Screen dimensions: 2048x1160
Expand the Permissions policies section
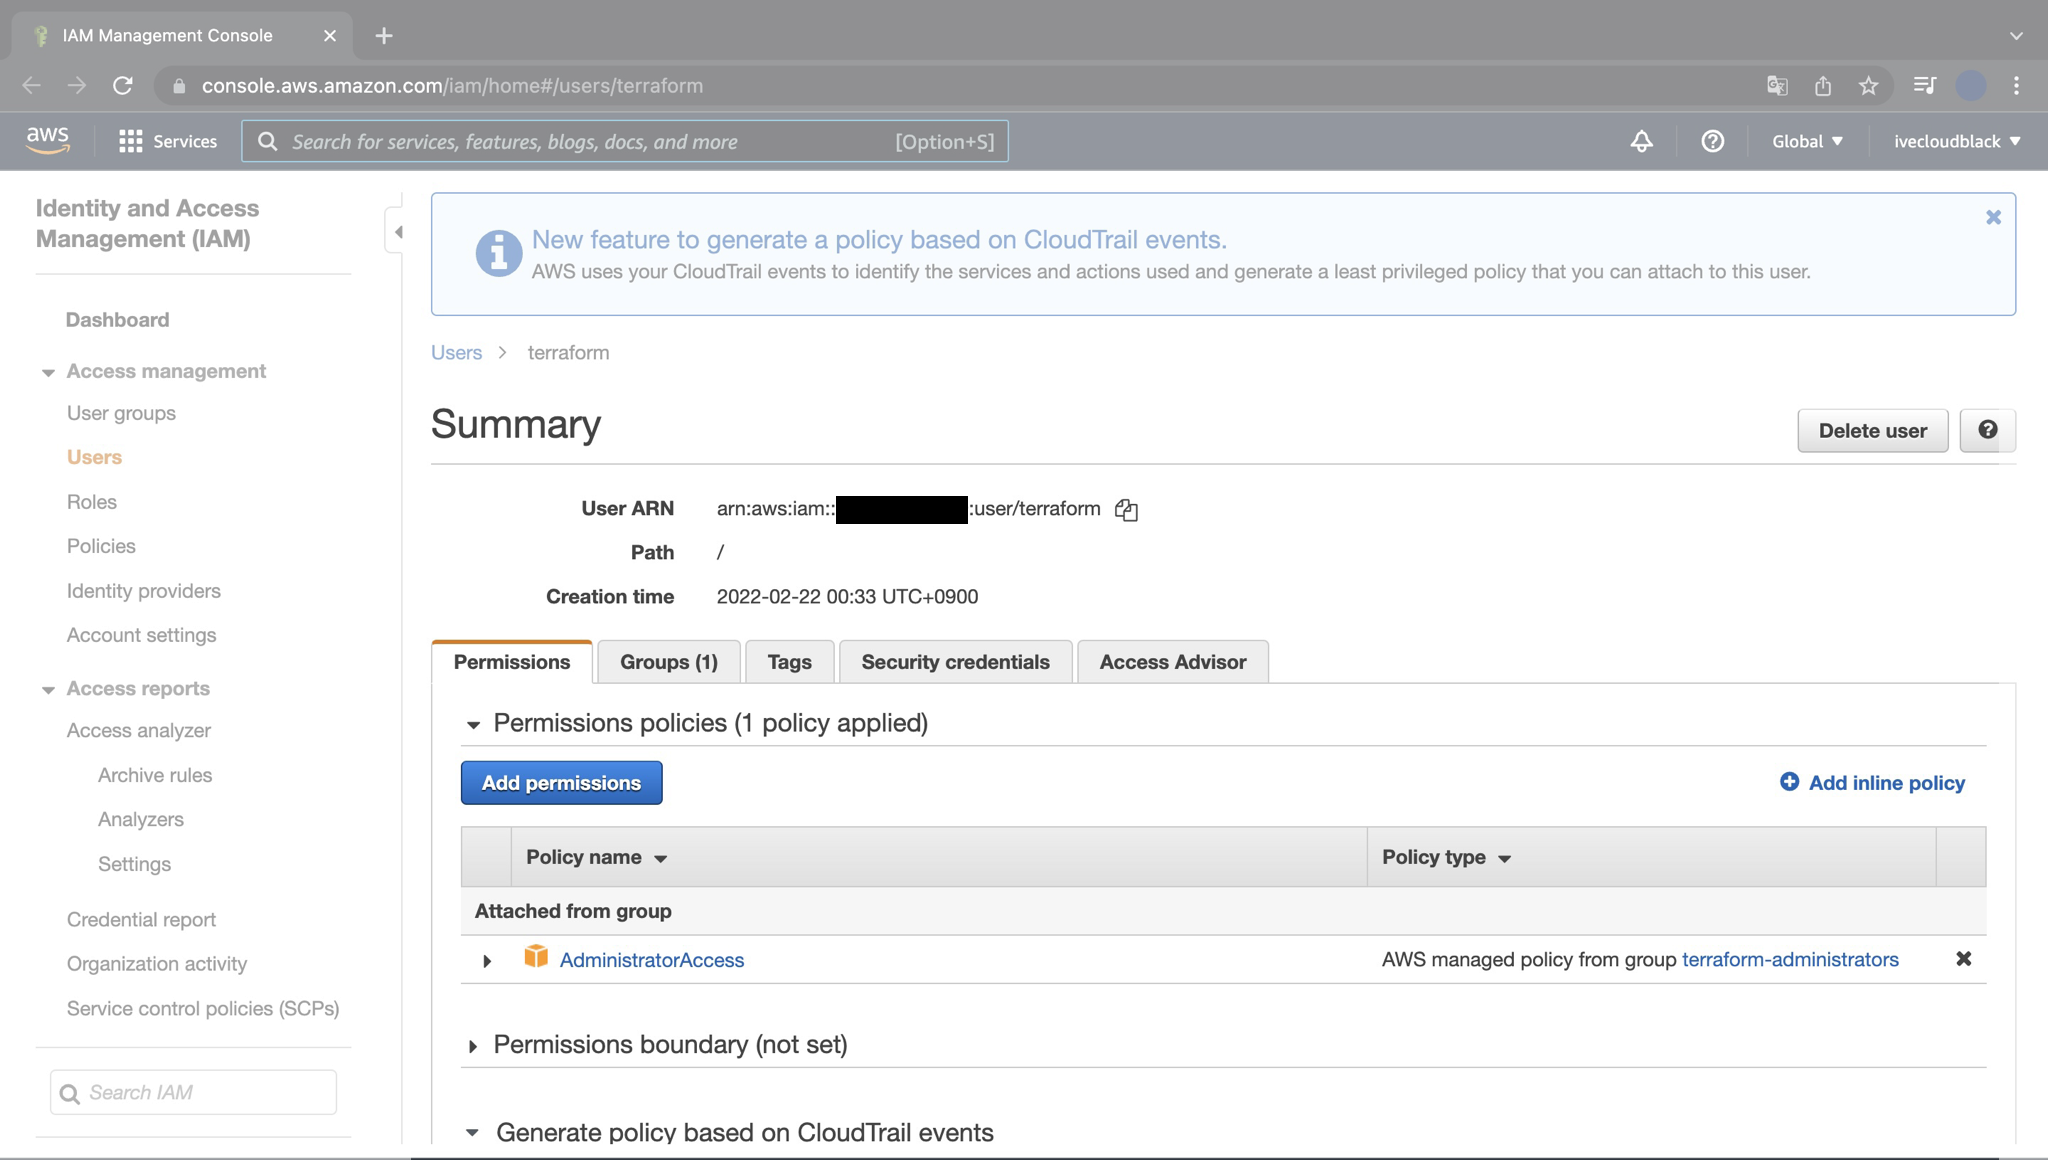point(474,724)
